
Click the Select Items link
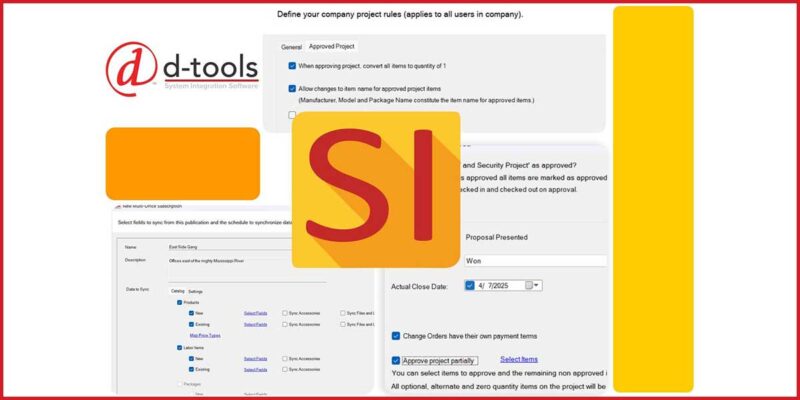[x=519, y=359]
